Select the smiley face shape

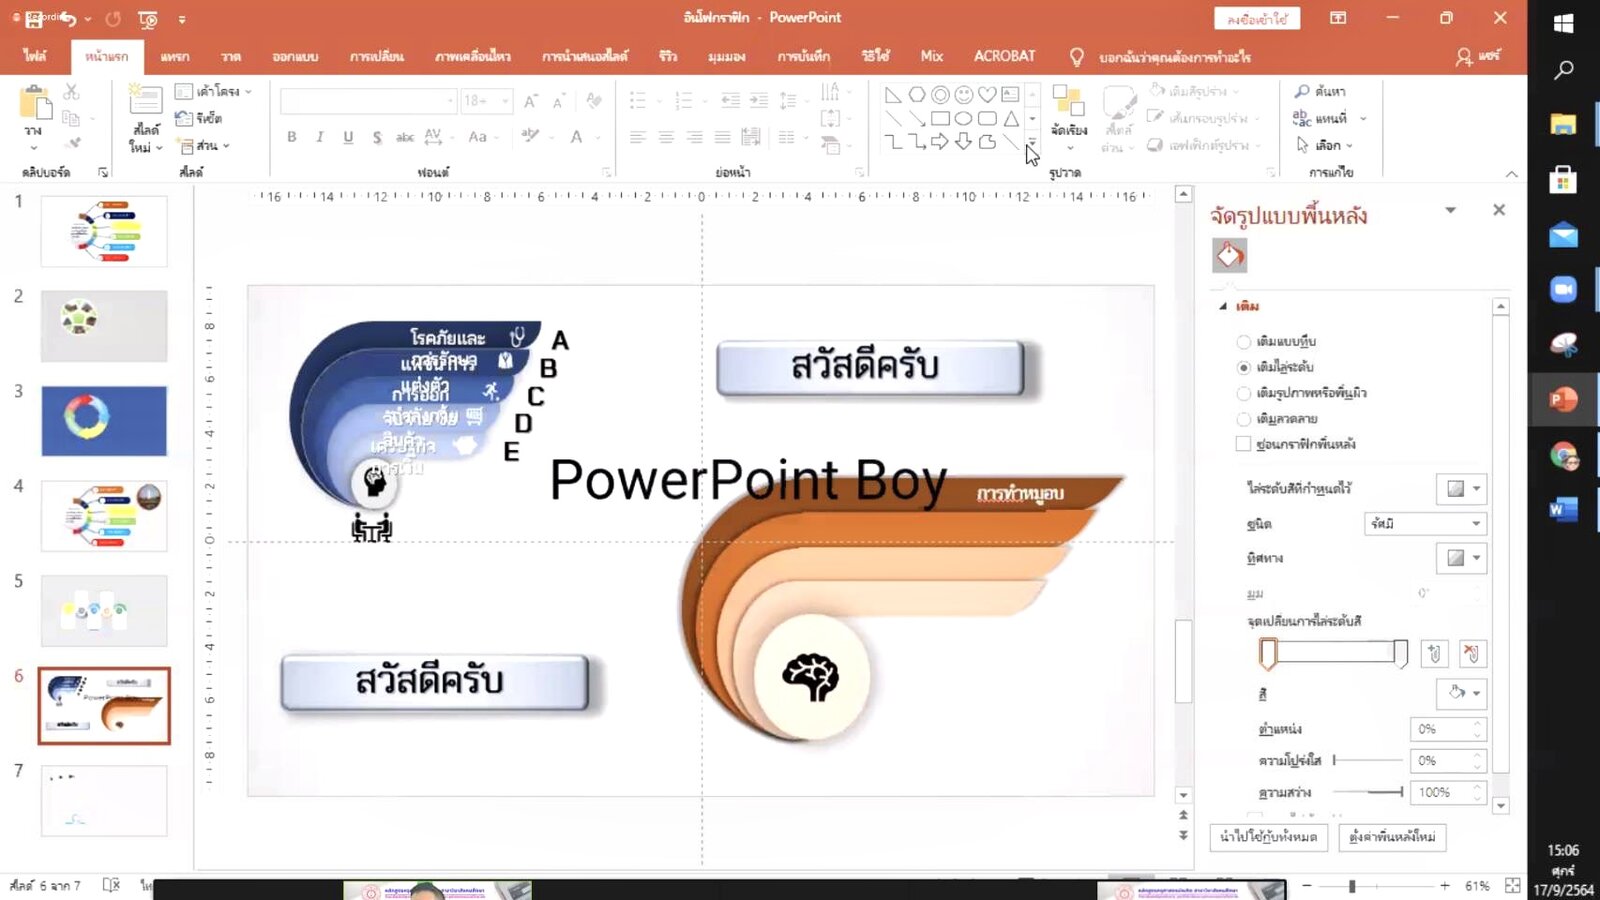(x=964, y=95)
